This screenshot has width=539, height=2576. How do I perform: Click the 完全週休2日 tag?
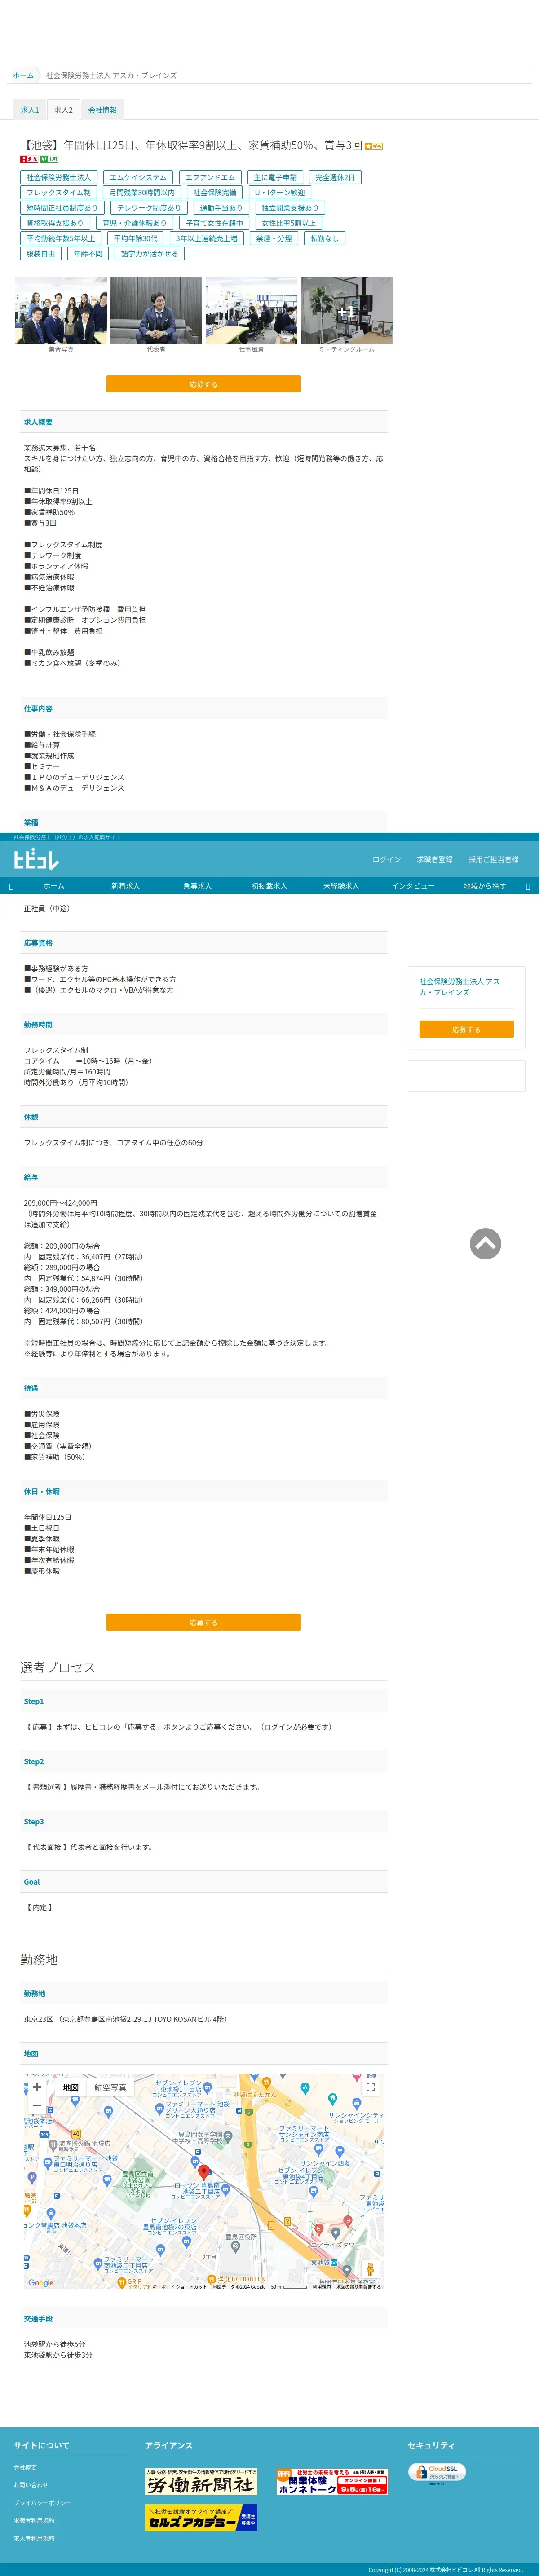click(335, 177)
